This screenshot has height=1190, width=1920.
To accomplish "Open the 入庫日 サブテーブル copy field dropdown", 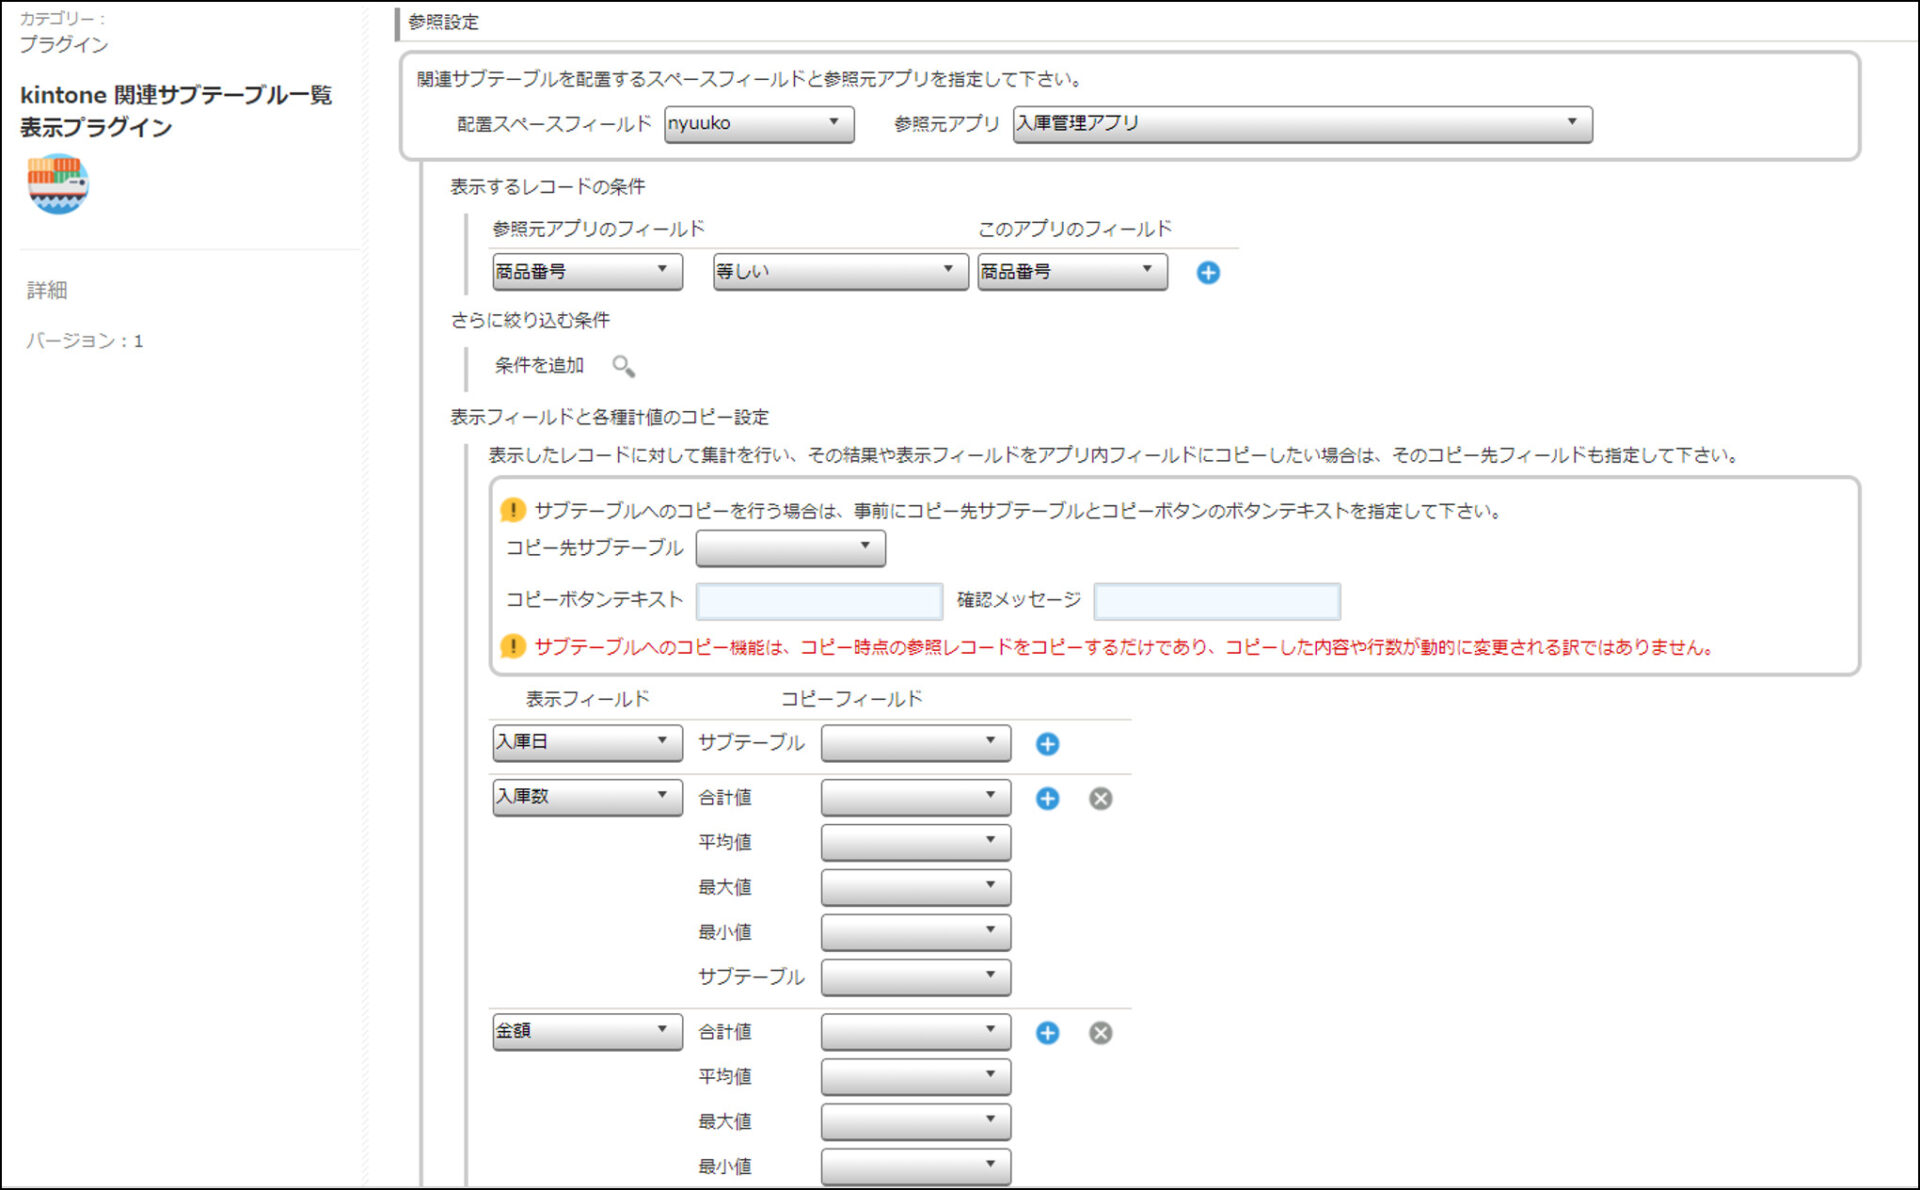I will [x=915, y=742].
